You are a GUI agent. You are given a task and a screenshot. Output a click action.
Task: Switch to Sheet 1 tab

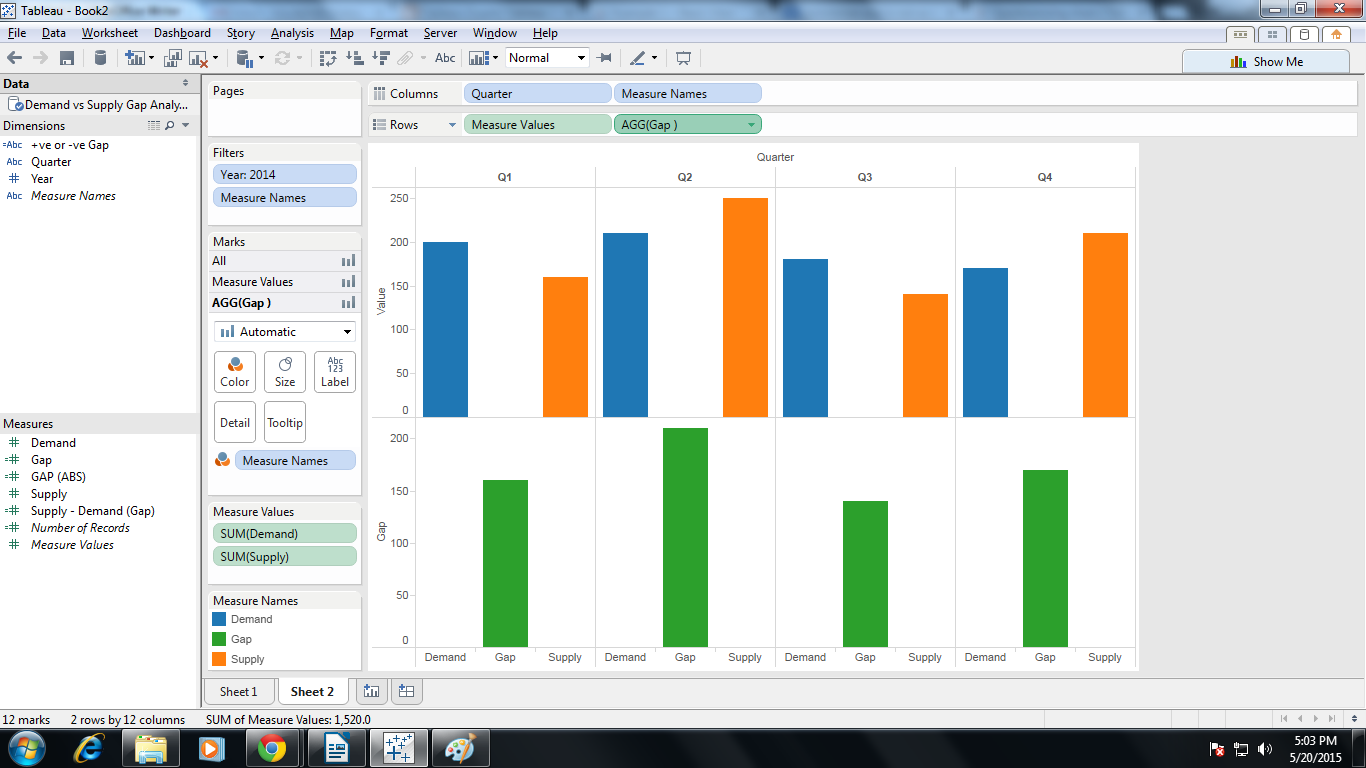[239, 691]
